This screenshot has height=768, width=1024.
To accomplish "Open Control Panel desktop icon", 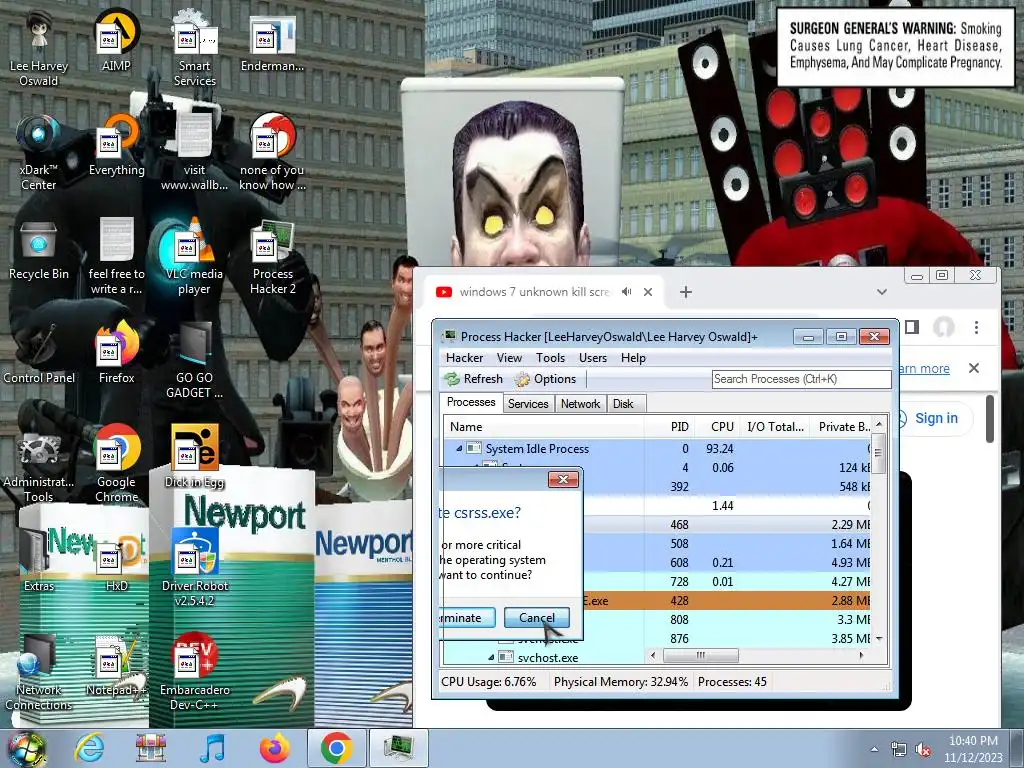I will [x=39, y=354].
